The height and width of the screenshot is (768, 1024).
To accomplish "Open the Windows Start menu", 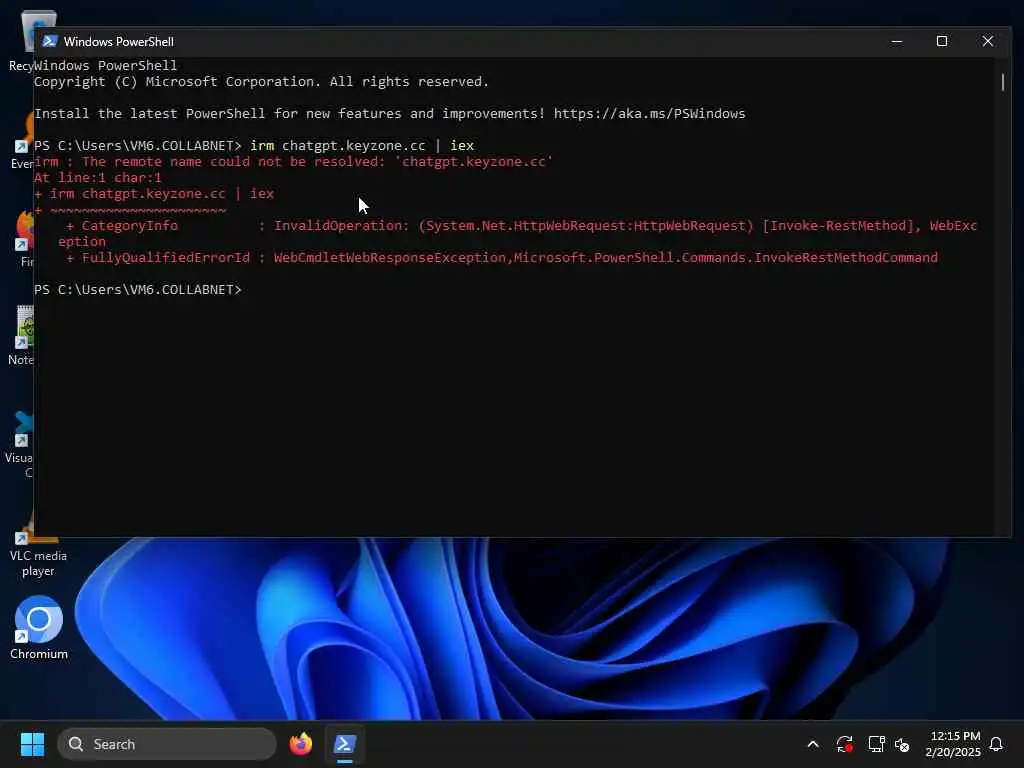I will click(x=32, y=744).
